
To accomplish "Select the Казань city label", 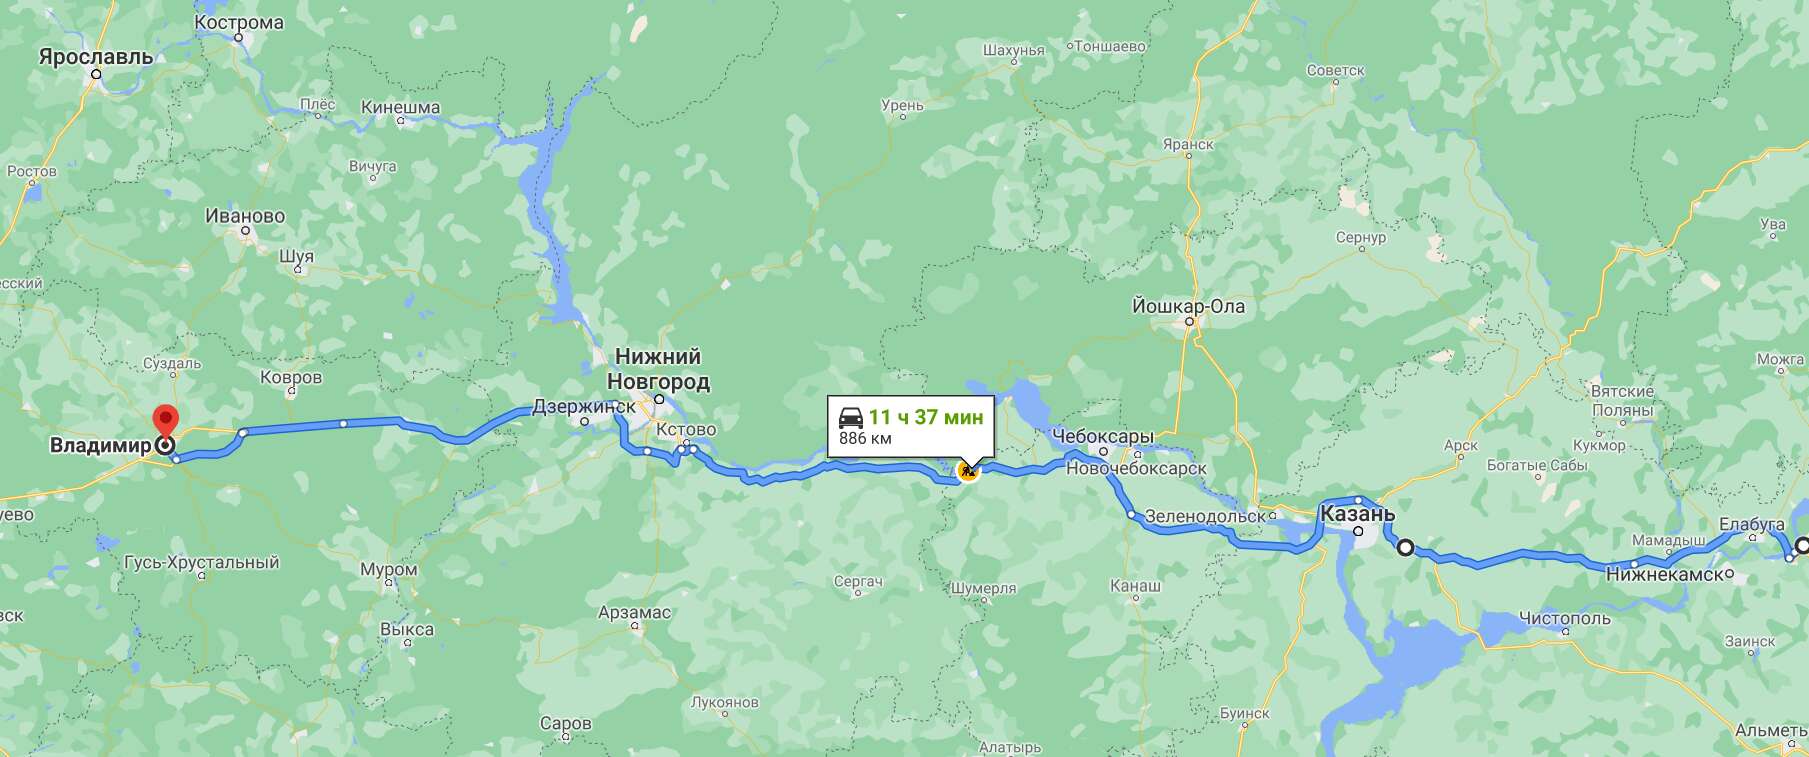I will tap(1357, 514).
